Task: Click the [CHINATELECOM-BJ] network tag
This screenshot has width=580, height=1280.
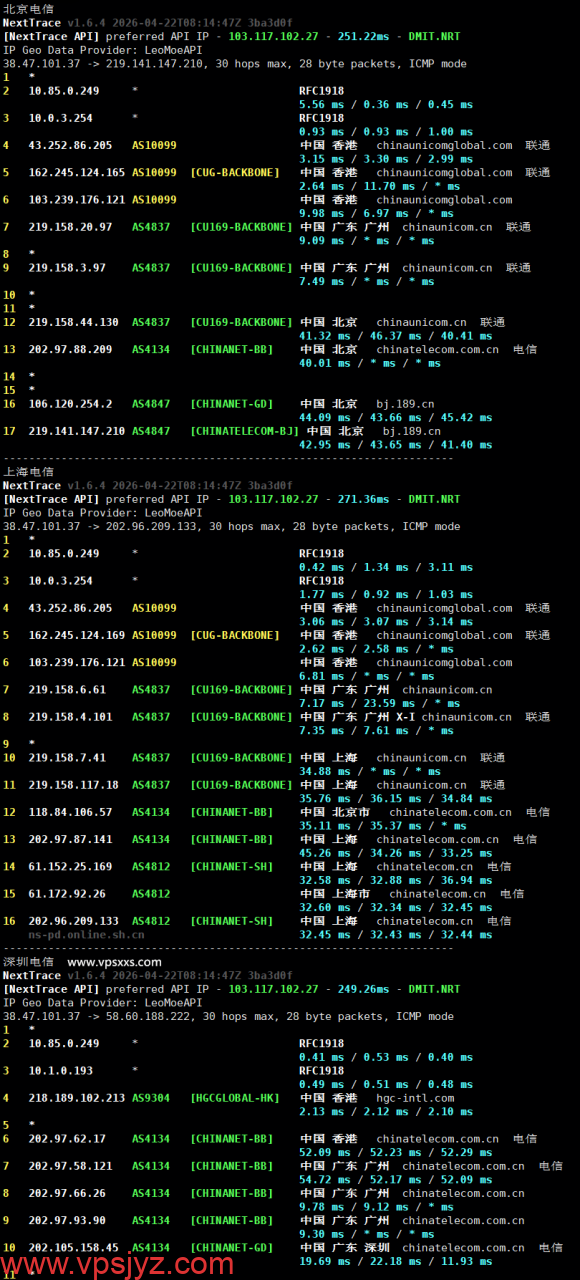Action: coord(245,431)
